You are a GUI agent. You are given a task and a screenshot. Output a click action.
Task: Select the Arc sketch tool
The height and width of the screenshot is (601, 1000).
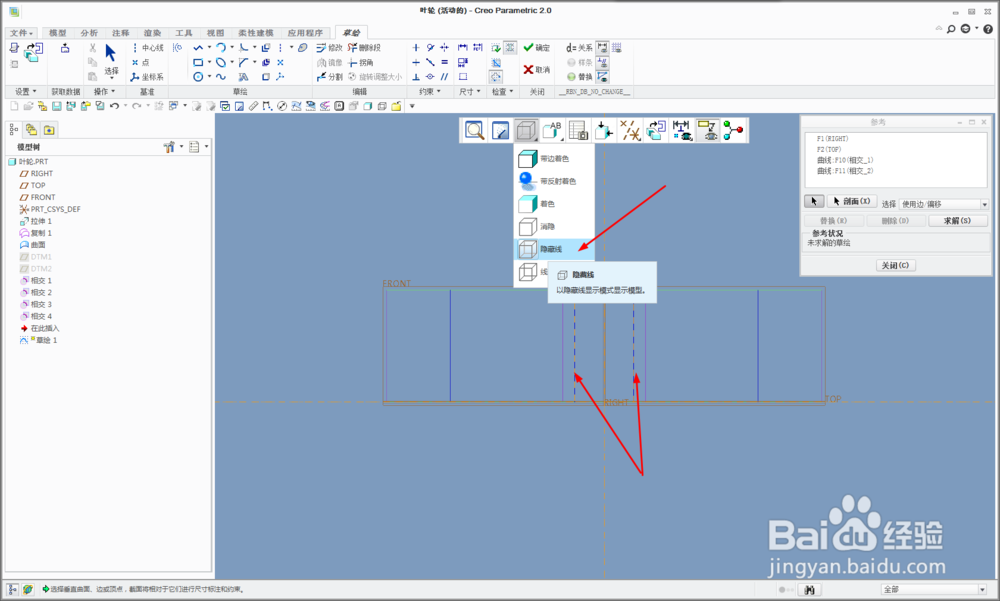[x=221, y=48]
